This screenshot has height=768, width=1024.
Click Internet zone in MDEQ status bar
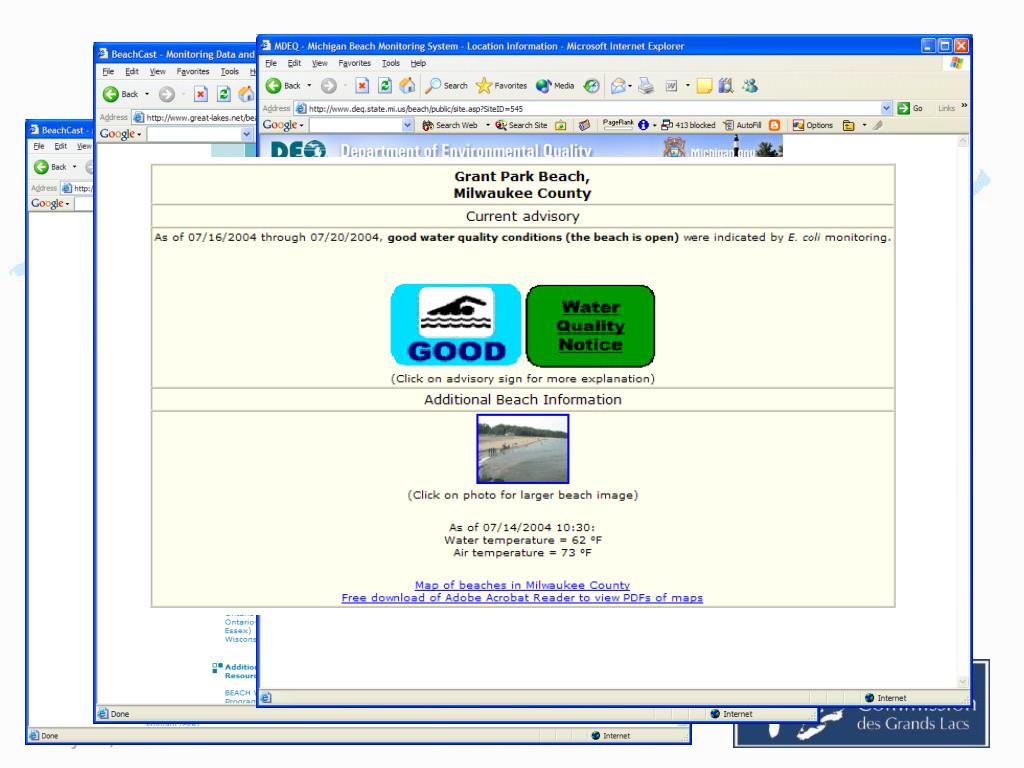tap(886, 698)
